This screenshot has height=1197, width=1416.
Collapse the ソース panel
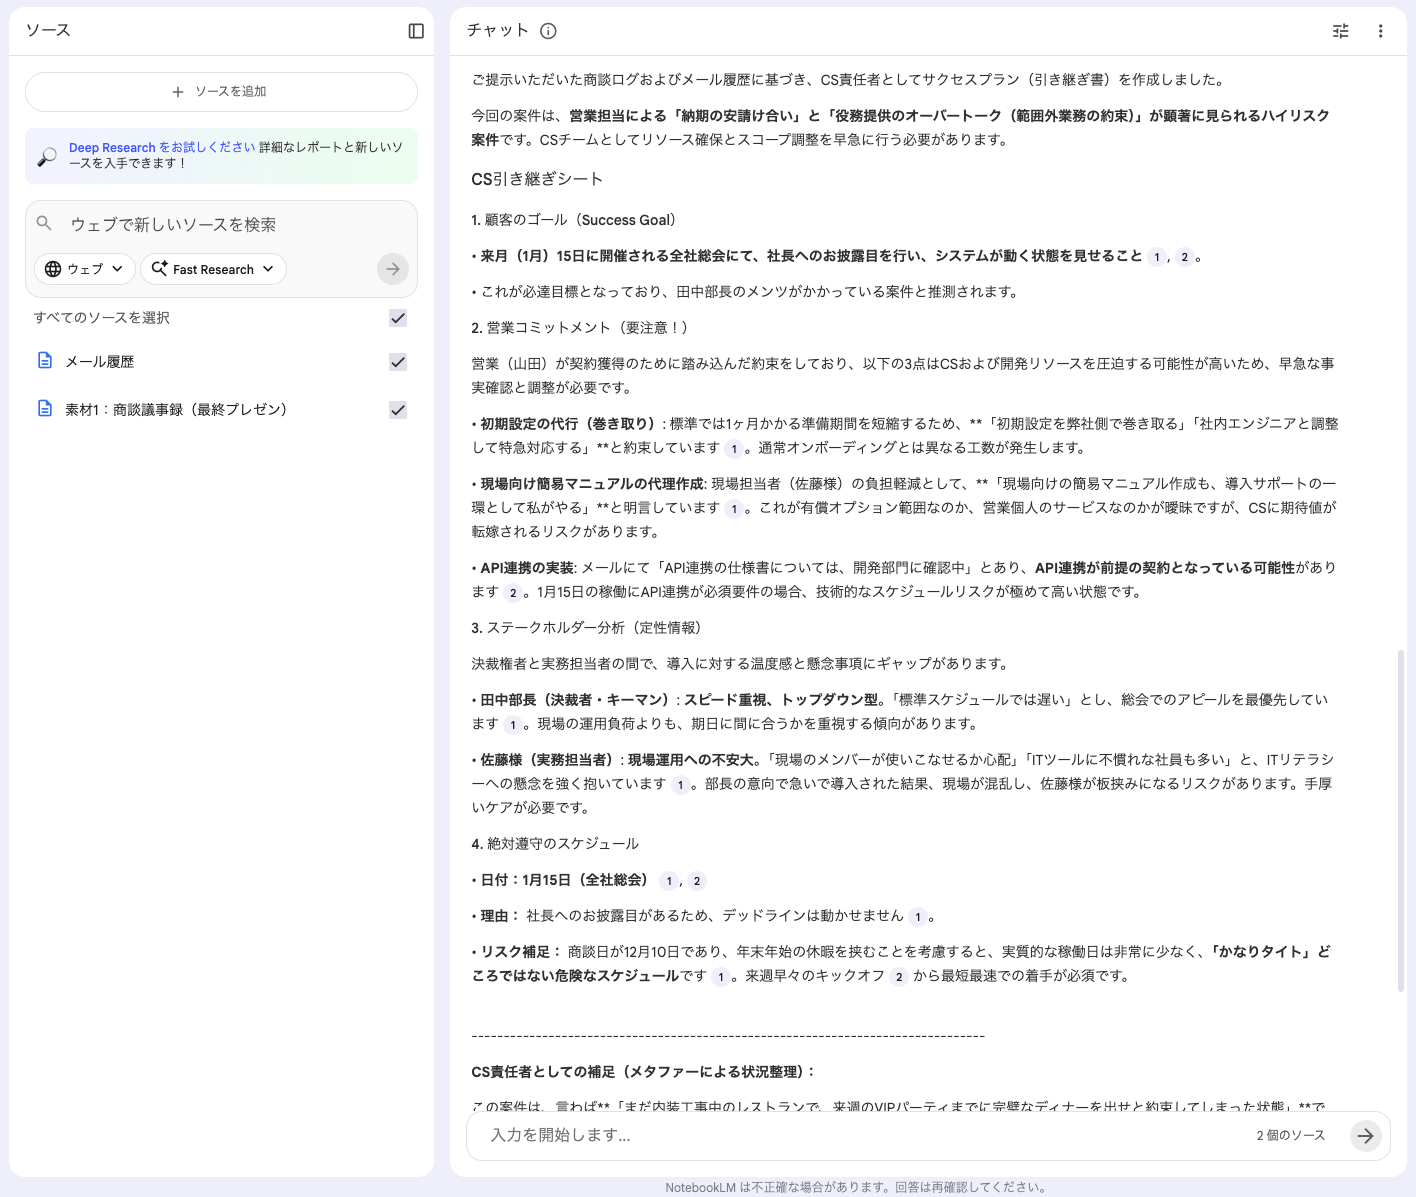coord(415,31)
